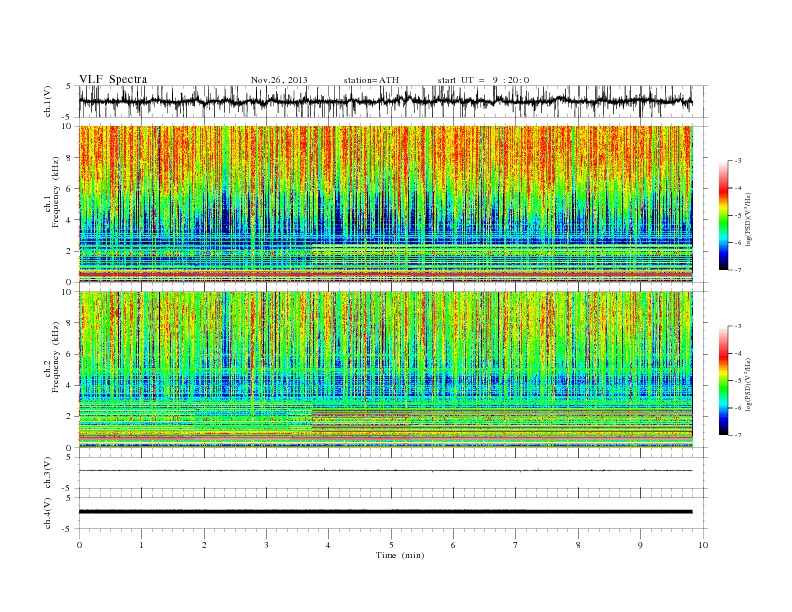The width and height of the screenshot is (792, 612).
Task: Click time axis tick label "10" at right end
Action: [x=703, y=545]
